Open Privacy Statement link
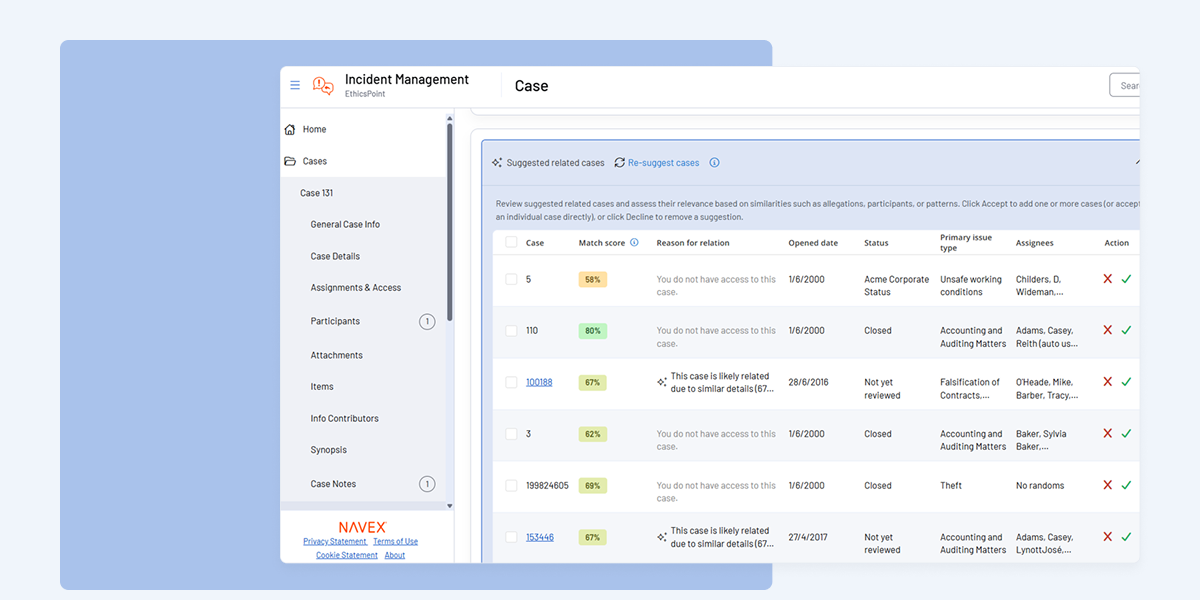Viewport: 1200px width, 600px height. pos(335,541)
